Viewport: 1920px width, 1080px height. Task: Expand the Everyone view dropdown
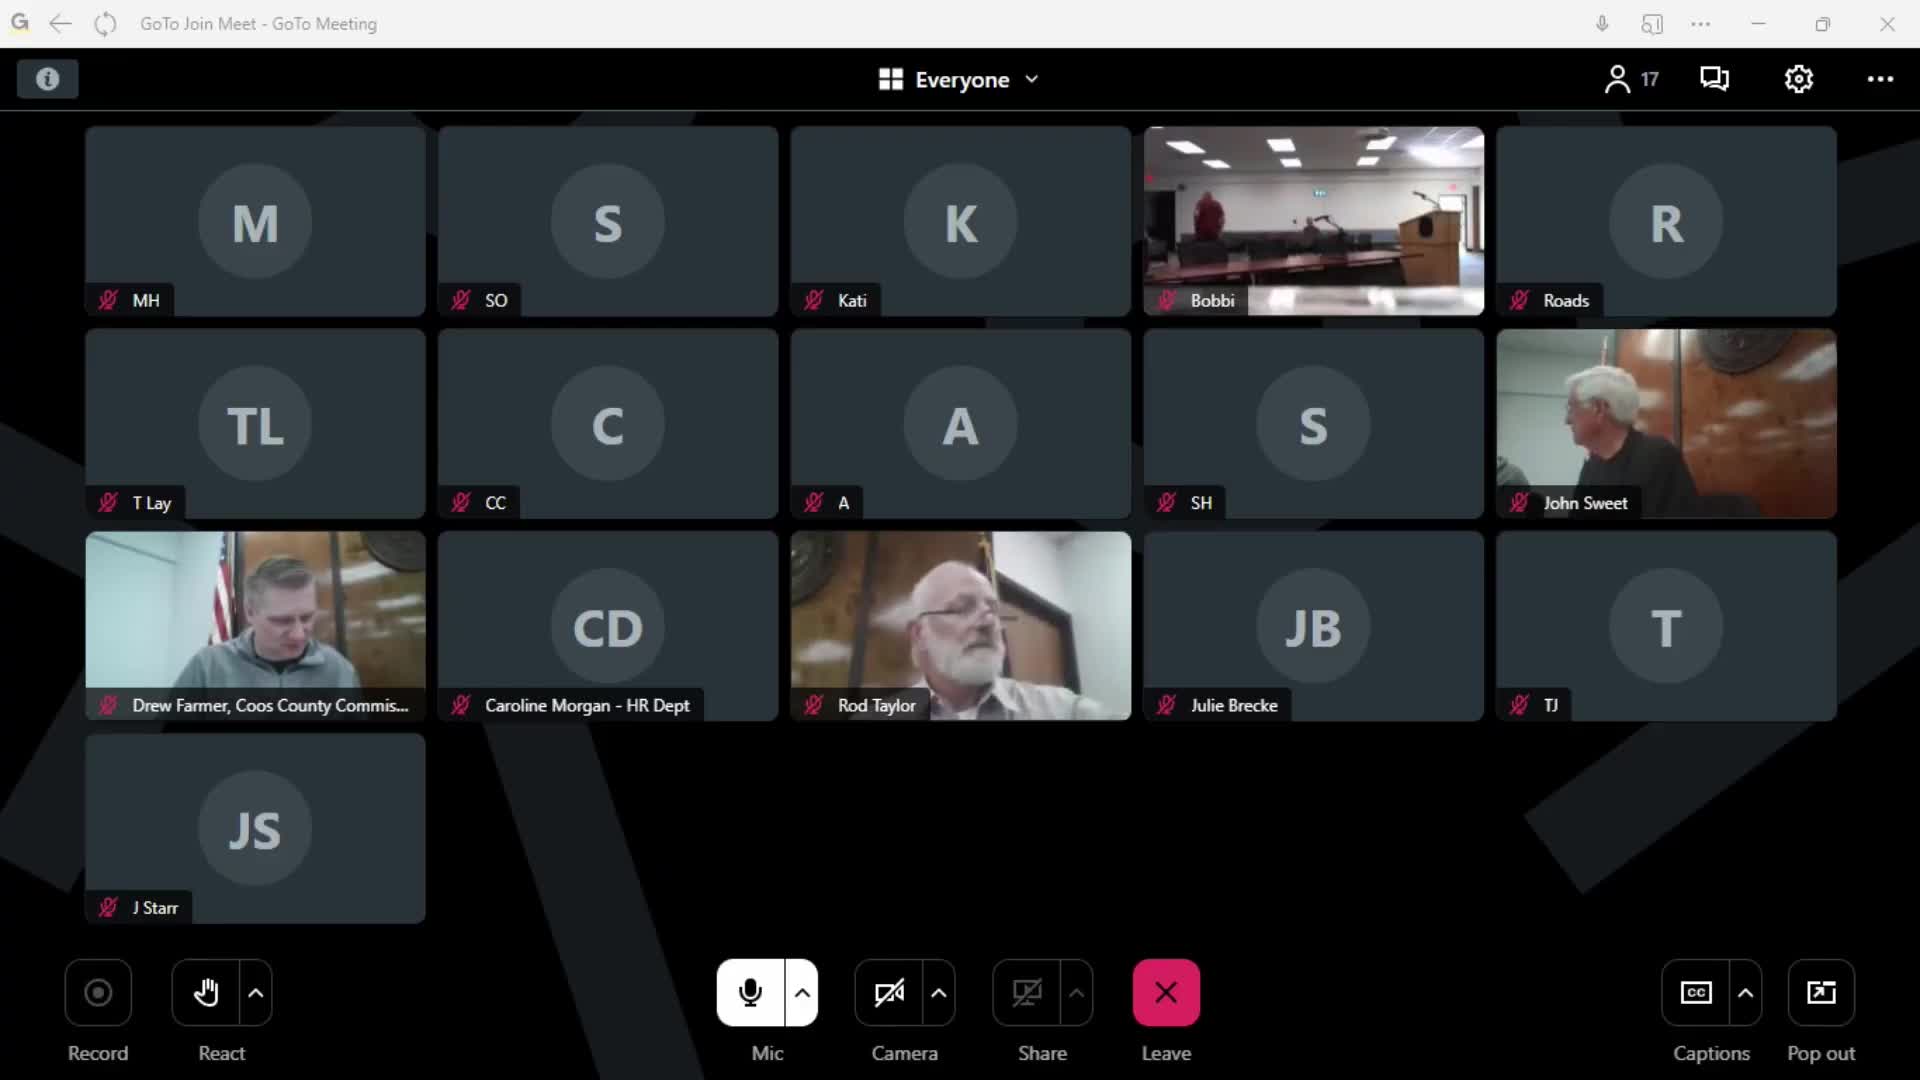(959, 79)
